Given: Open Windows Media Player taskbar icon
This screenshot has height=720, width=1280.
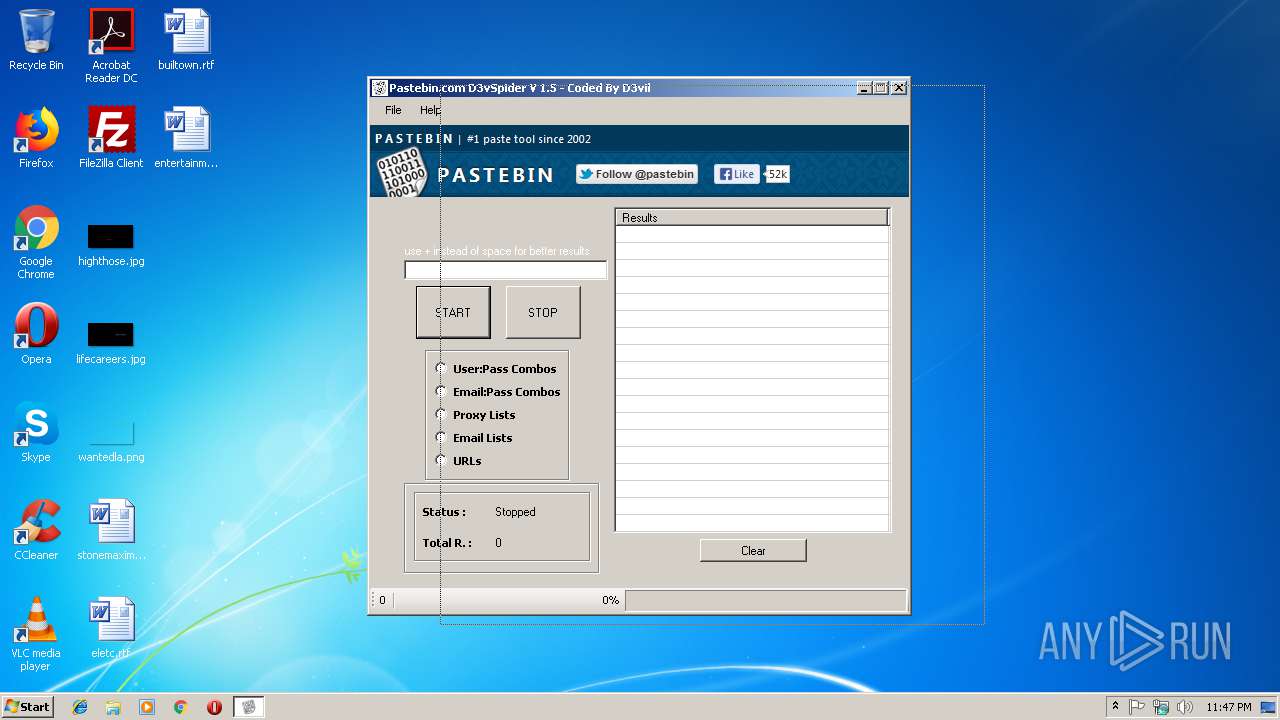Looking at the screenshot, I should click(147, 707).
